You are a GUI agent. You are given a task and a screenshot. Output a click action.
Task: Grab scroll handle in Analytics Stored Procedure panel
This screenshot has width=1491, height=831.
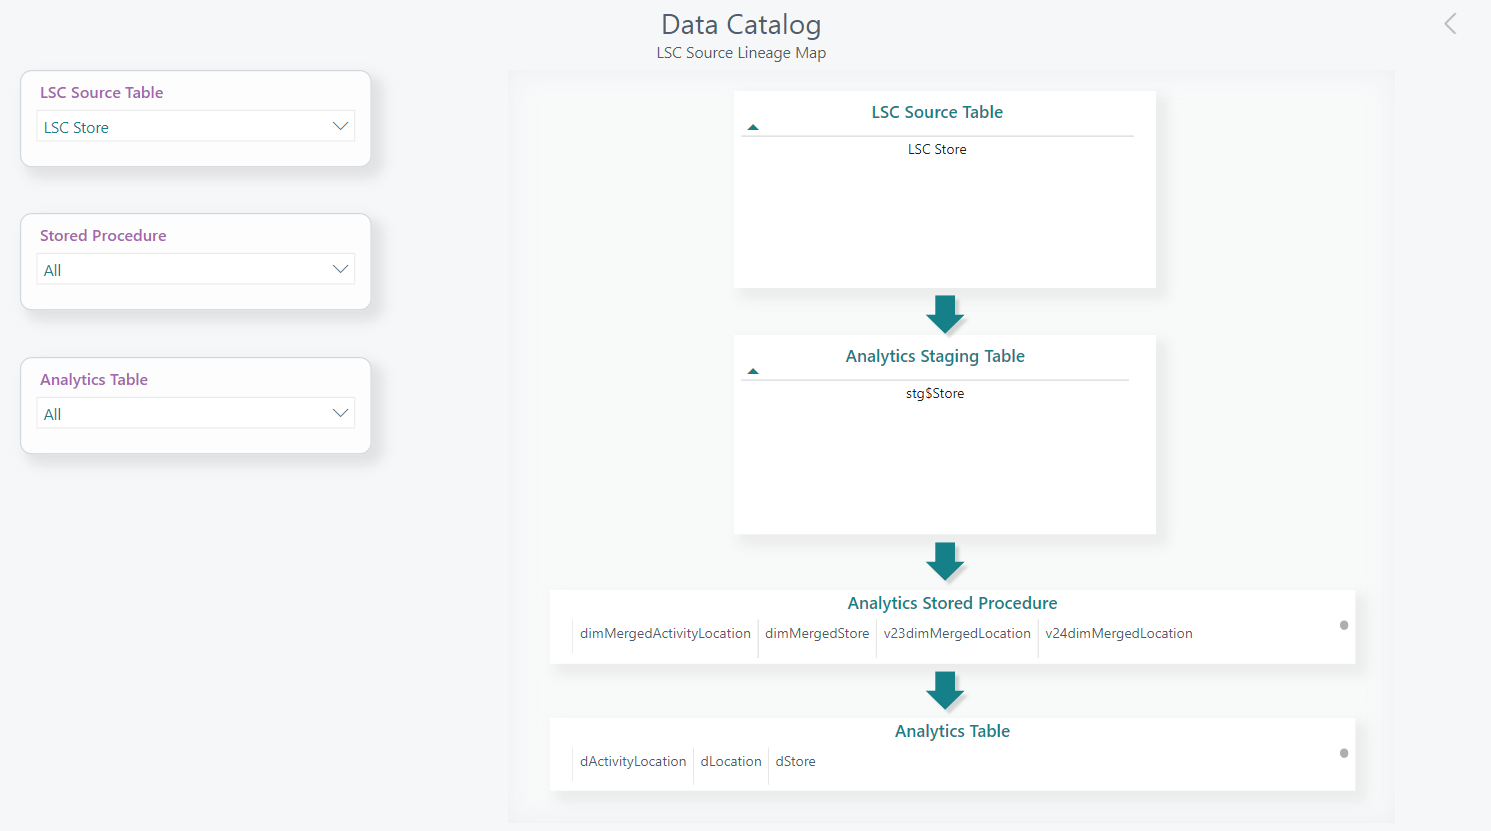(x=1344, y=625)
